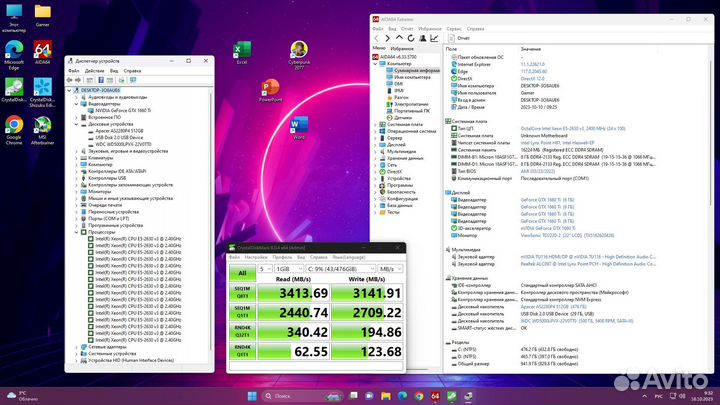This screenshot has height=405, width=720.
Task: Select WDC WD5000LPVX drive in Device Manager
Action: point(123,144)
